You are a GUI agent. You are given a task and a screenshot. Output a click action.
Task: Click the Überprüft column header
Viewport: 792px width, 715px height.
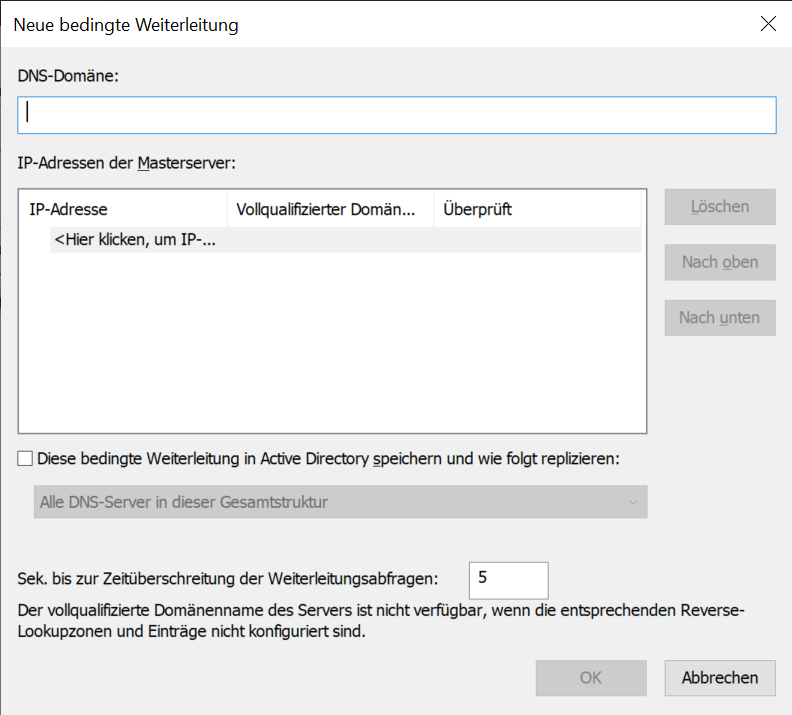(x=537, y=209)
